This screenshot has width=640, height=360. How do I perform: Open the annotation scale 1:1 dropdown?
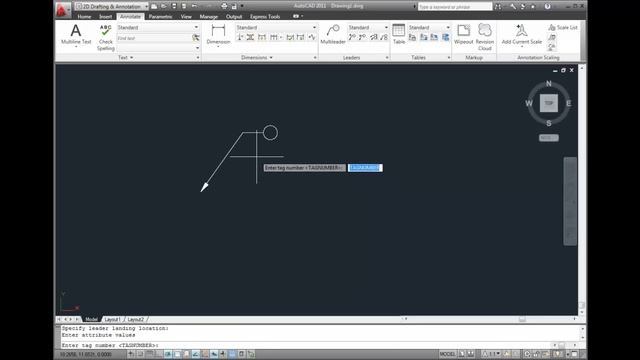tap(491, 354)
